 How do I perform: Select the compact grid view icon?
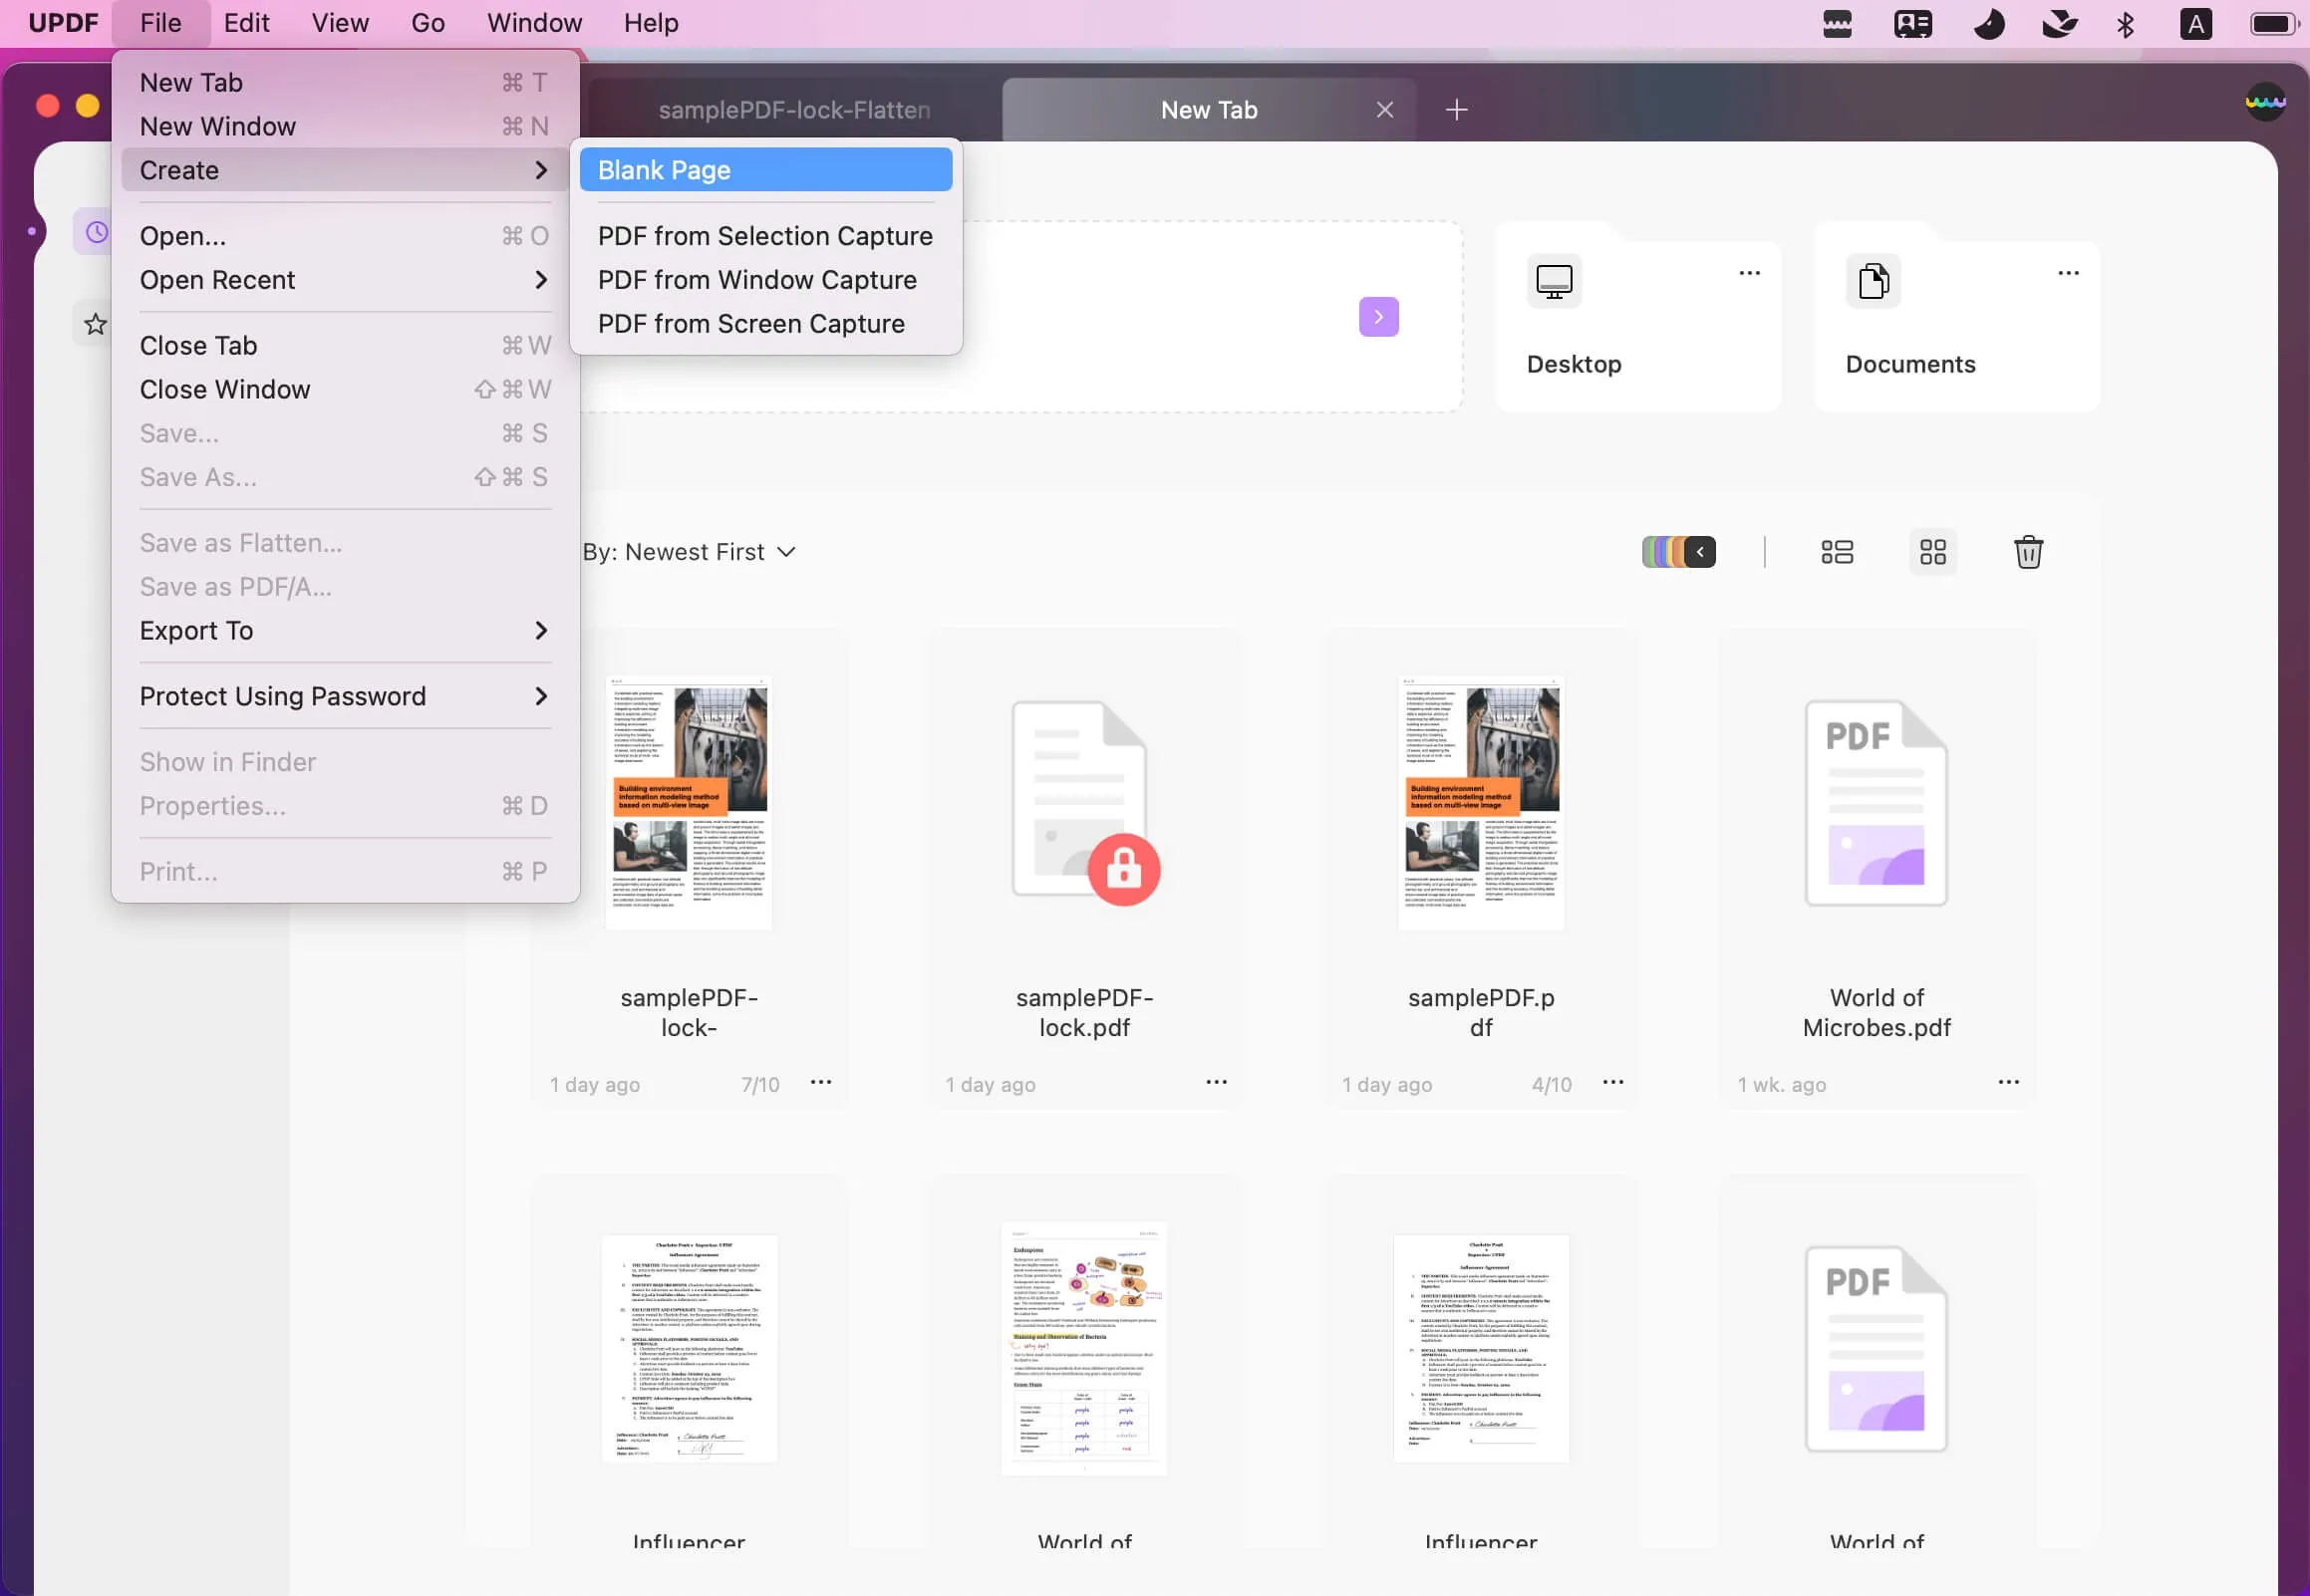pyautogui.click(x=1931, y=553)
